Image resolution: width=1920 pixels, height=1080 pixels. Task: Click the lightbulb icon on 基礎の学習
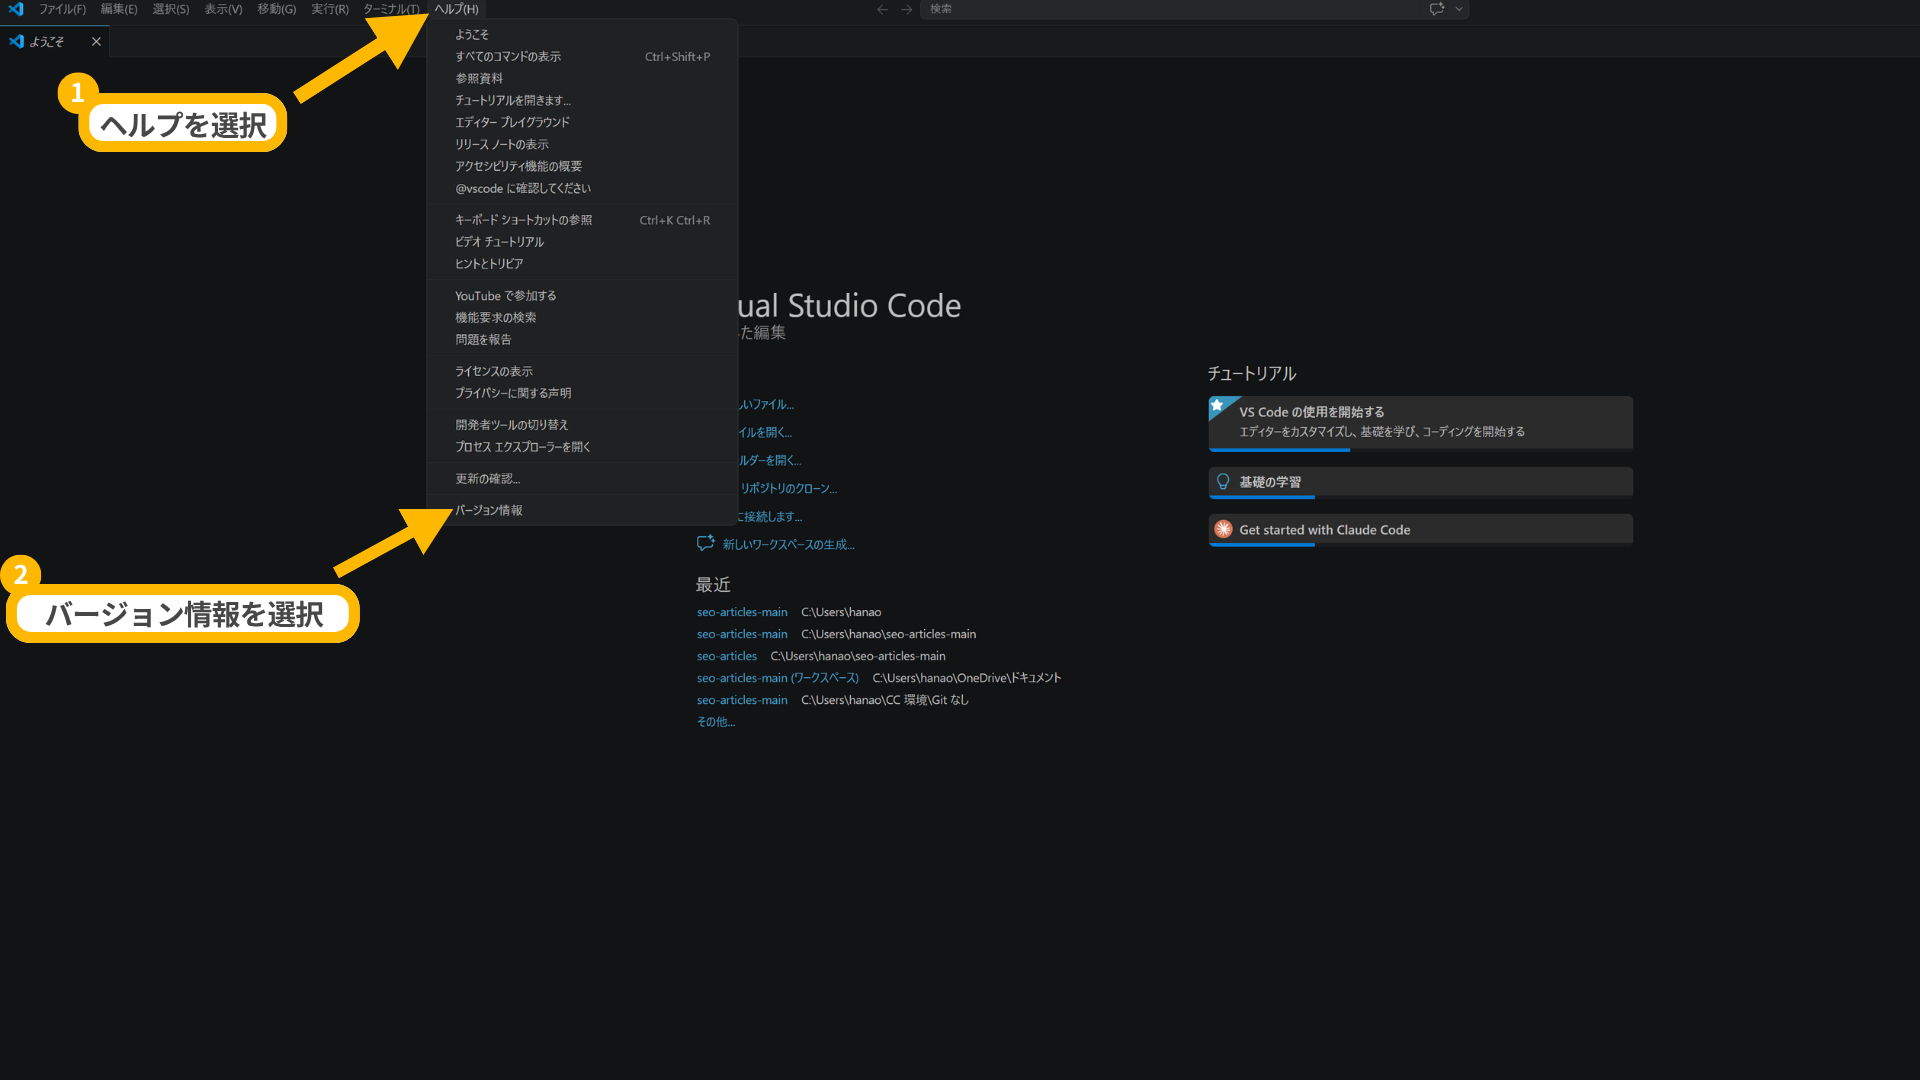[1223, 482]
